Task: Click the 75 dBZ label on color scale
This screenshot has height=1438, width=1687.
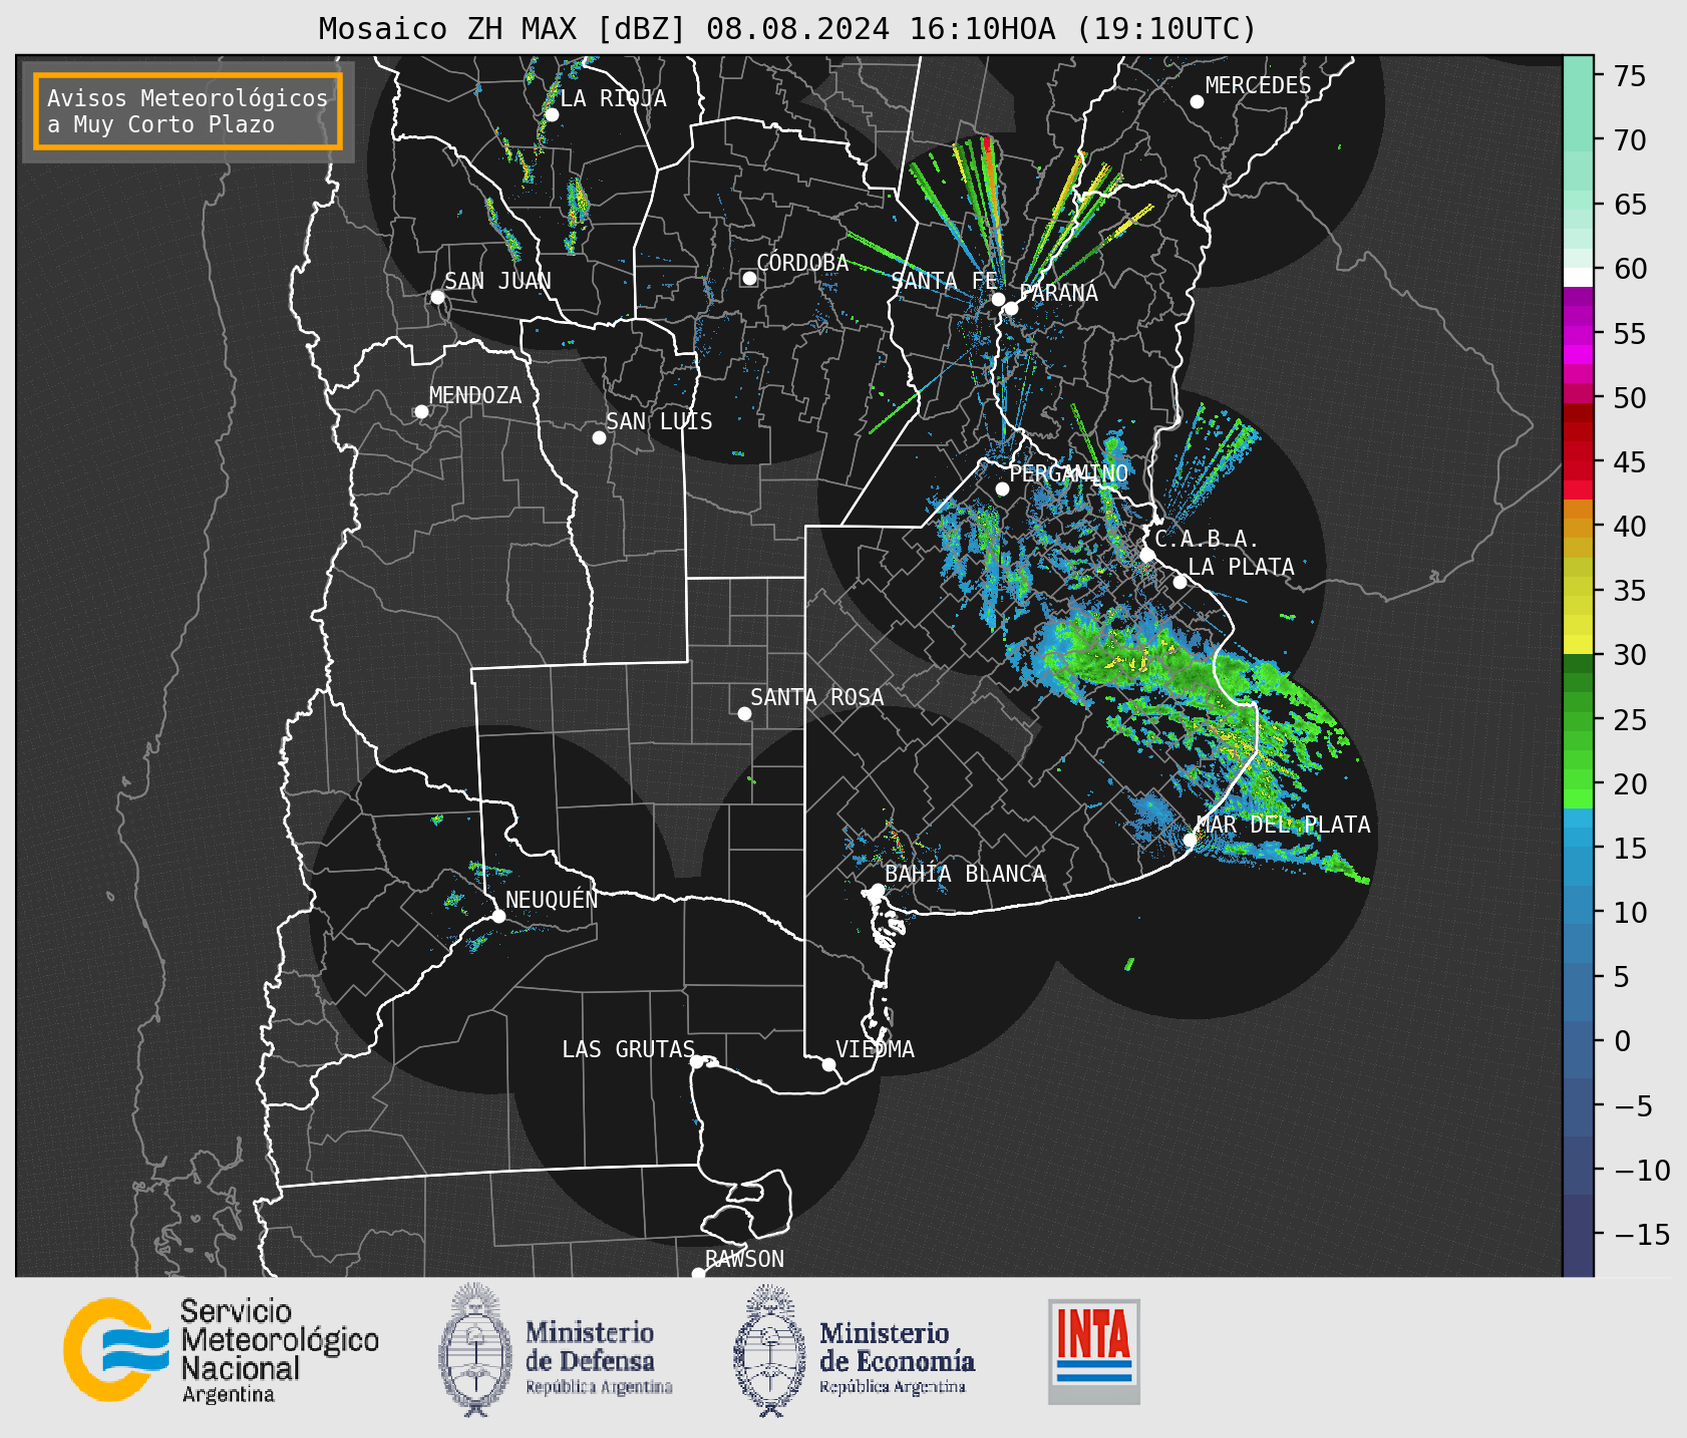Action: (1629, 76)
